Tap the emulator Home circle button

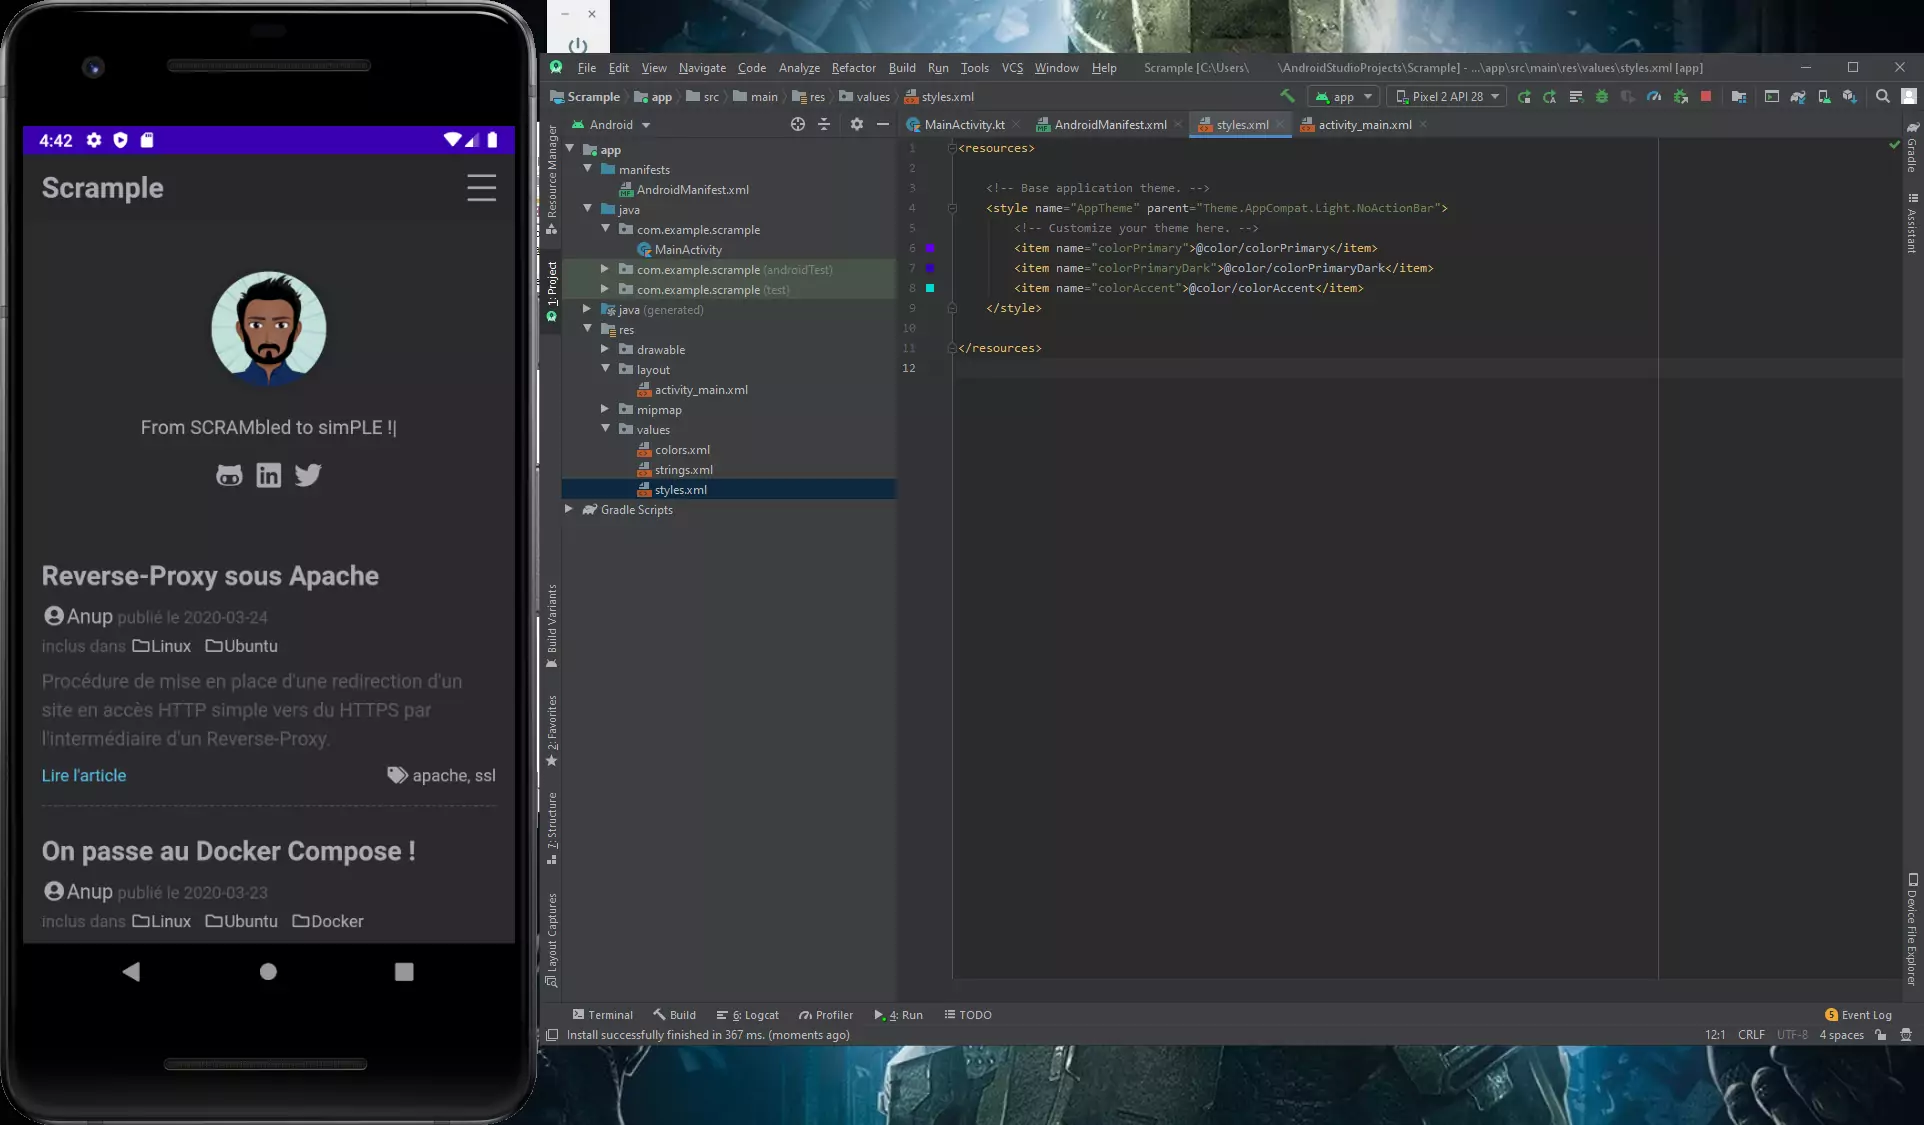[x=268, y=971]
